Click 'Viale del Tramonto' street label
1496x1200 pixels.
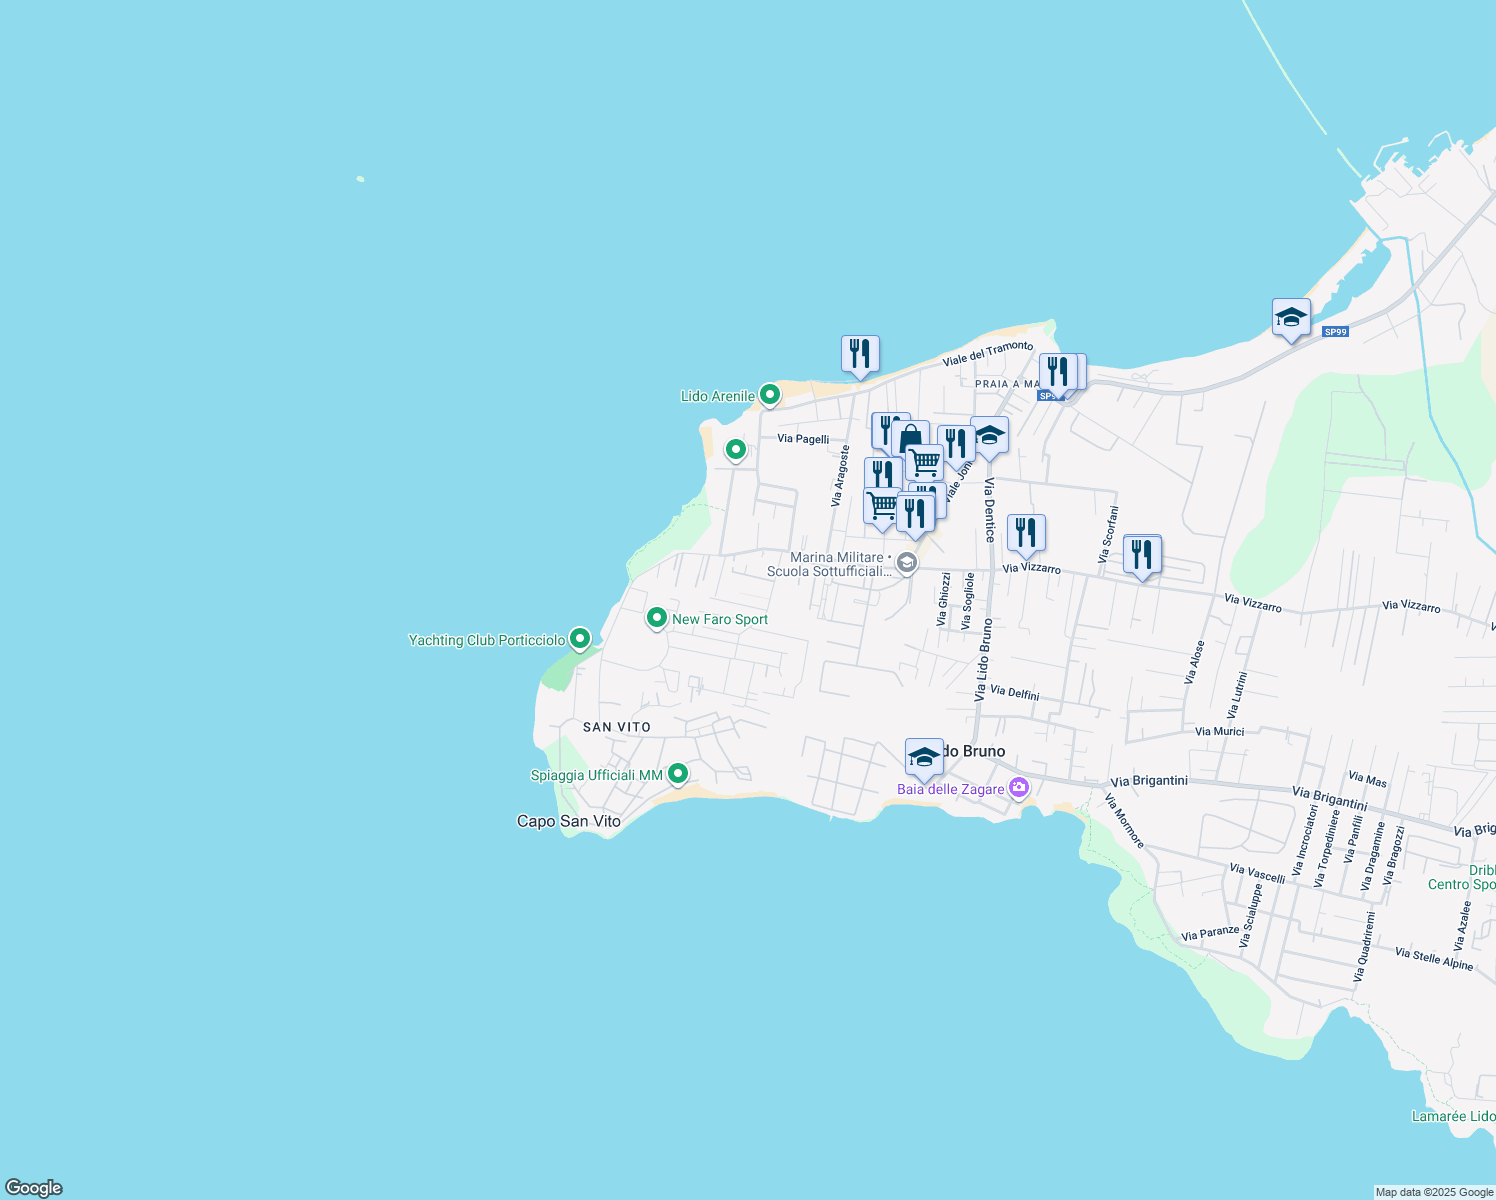(988, 353)
